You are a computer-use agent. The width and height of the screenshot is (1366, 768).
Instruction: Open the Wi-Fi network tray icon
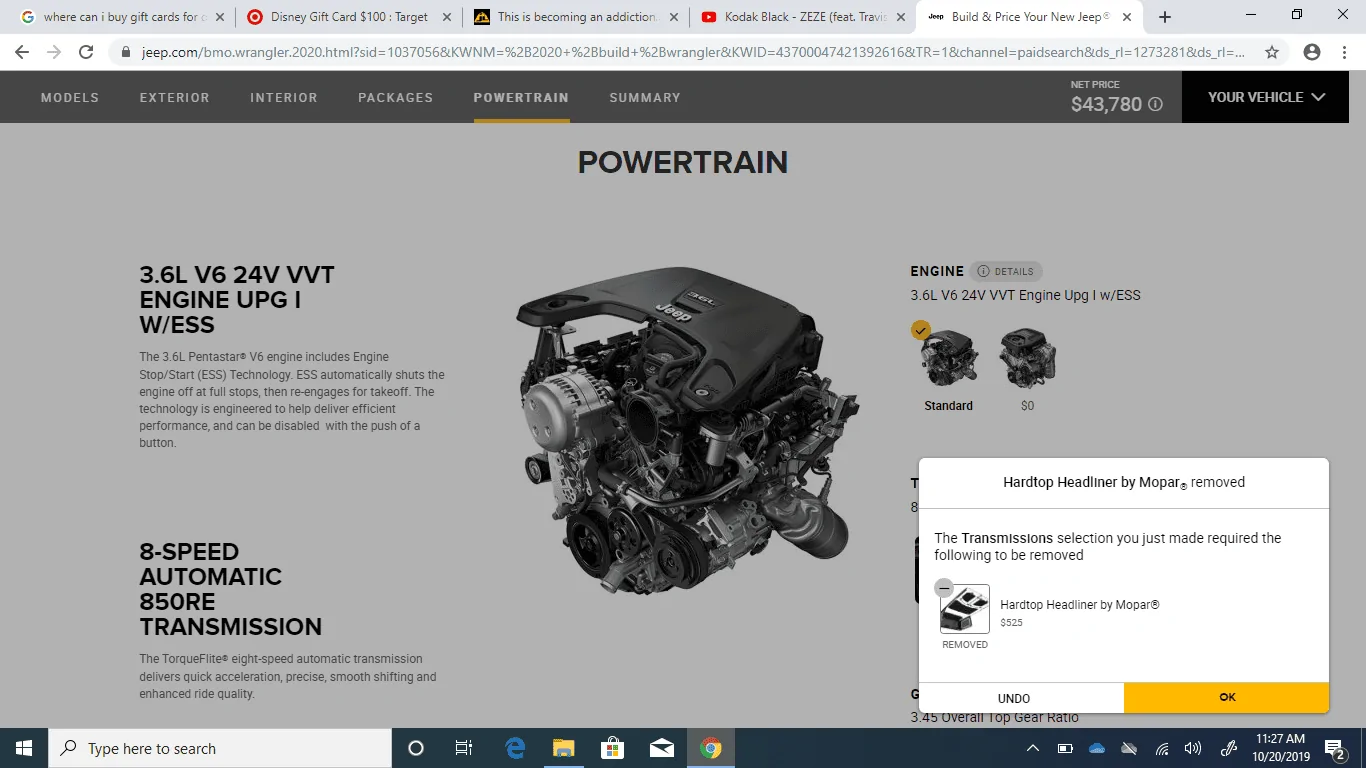1161,748
